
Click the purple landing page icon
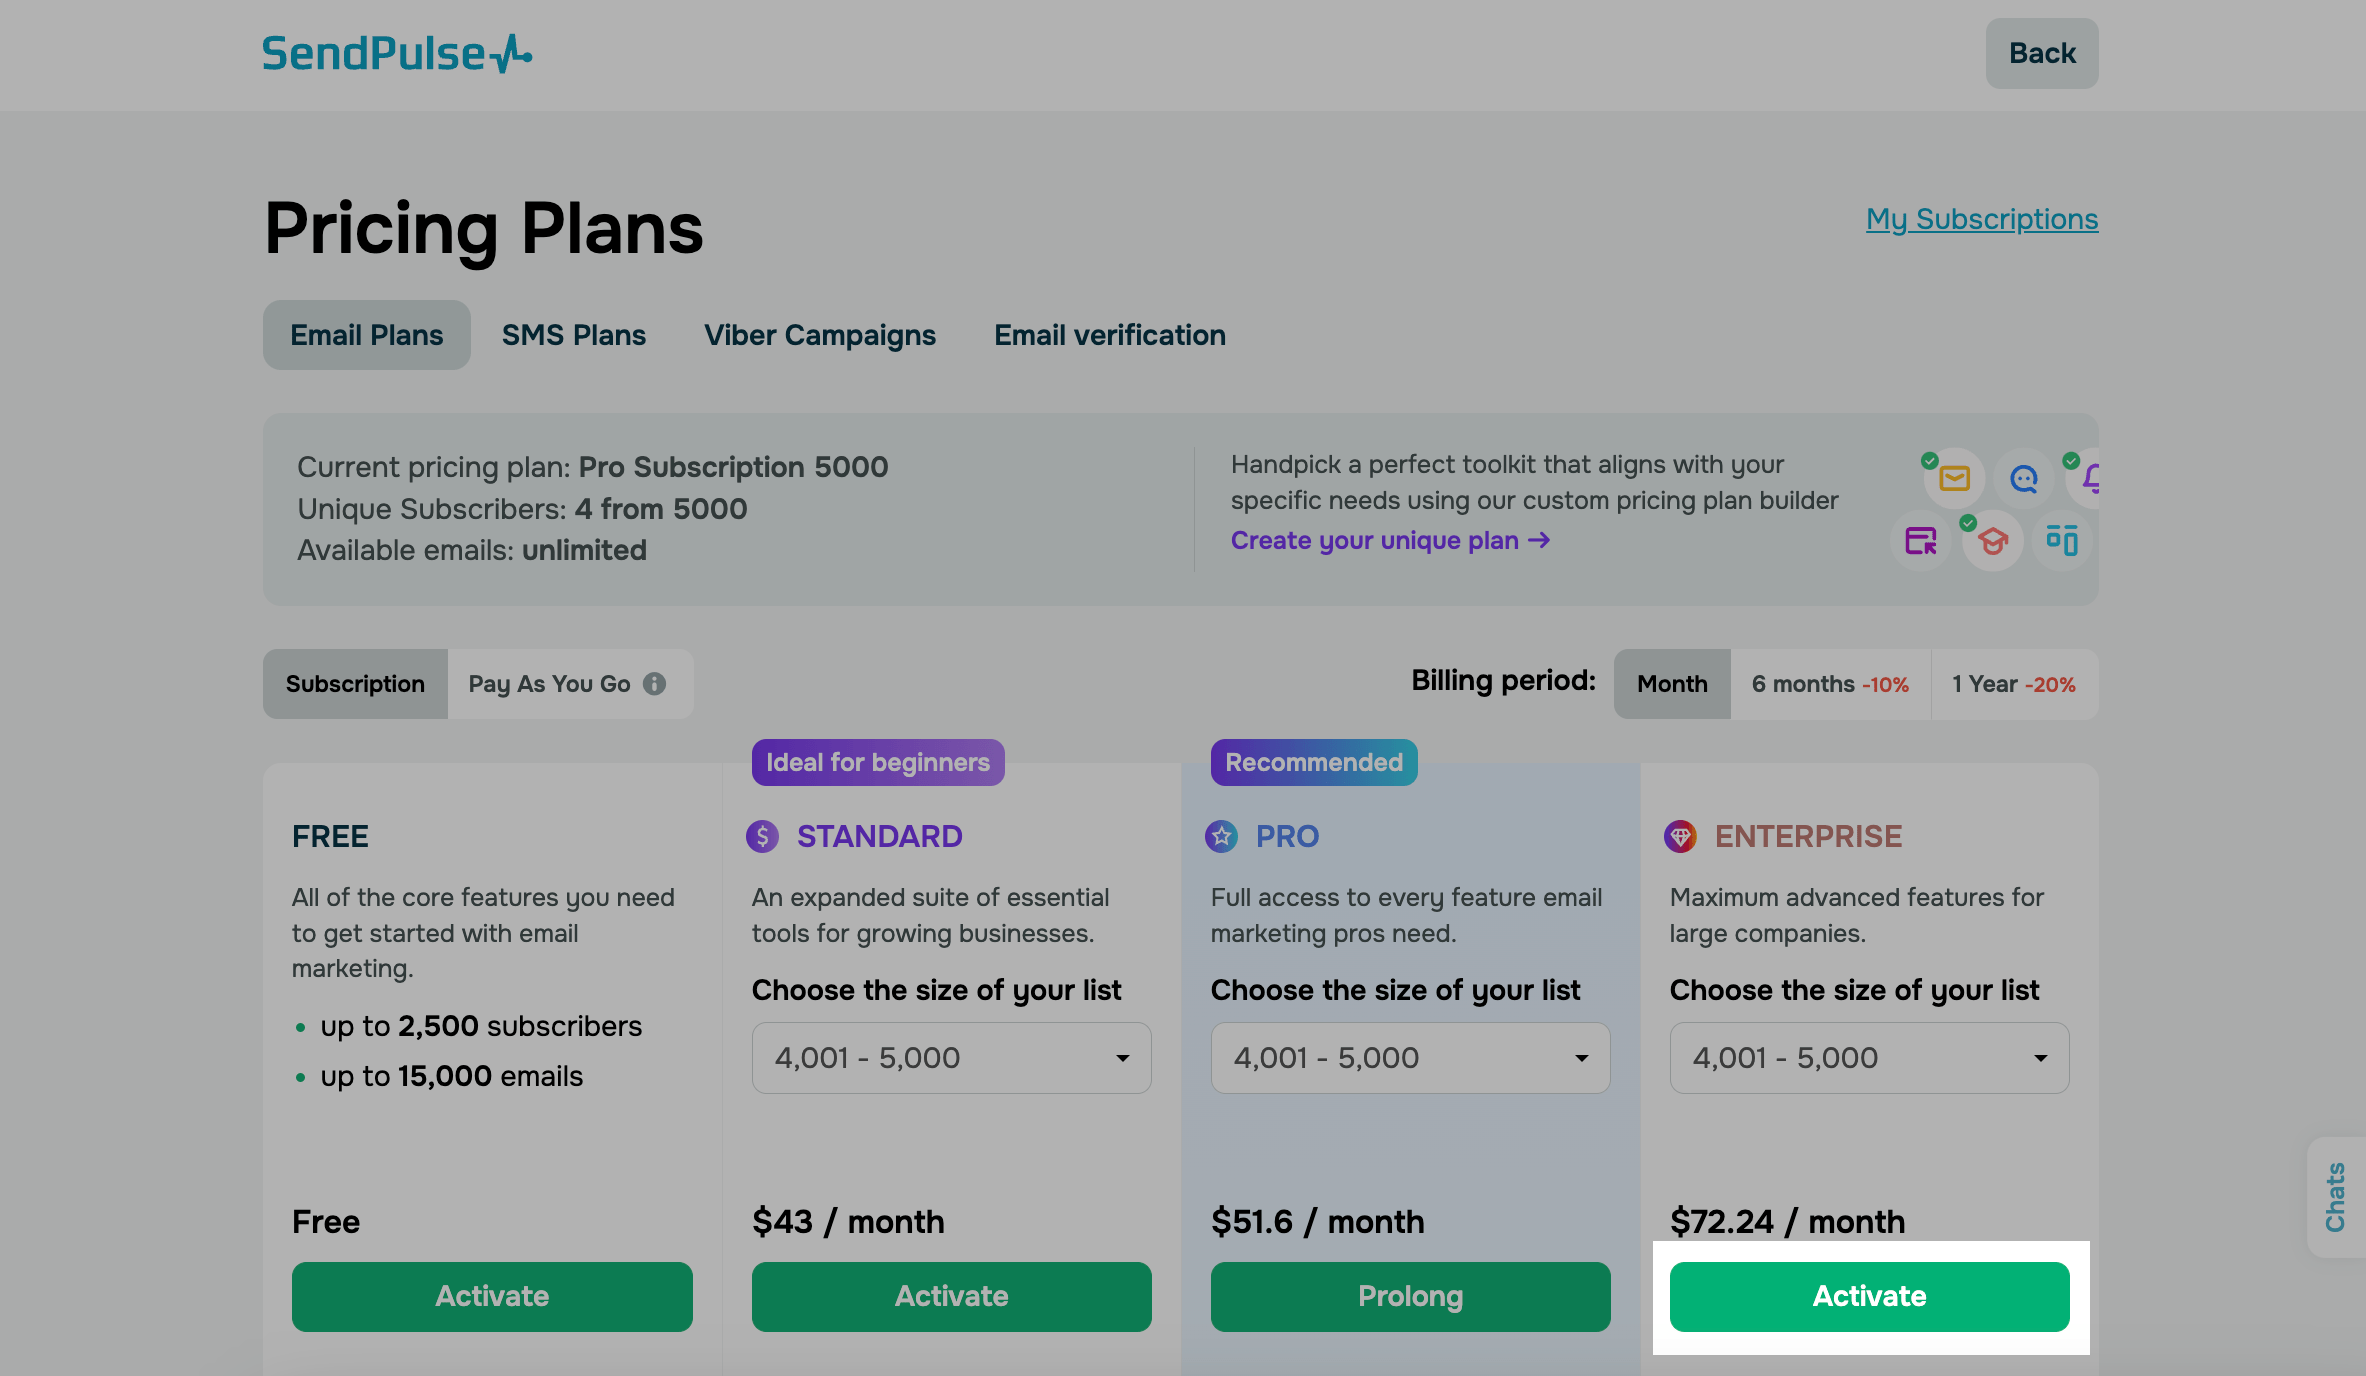point(1920,541)
